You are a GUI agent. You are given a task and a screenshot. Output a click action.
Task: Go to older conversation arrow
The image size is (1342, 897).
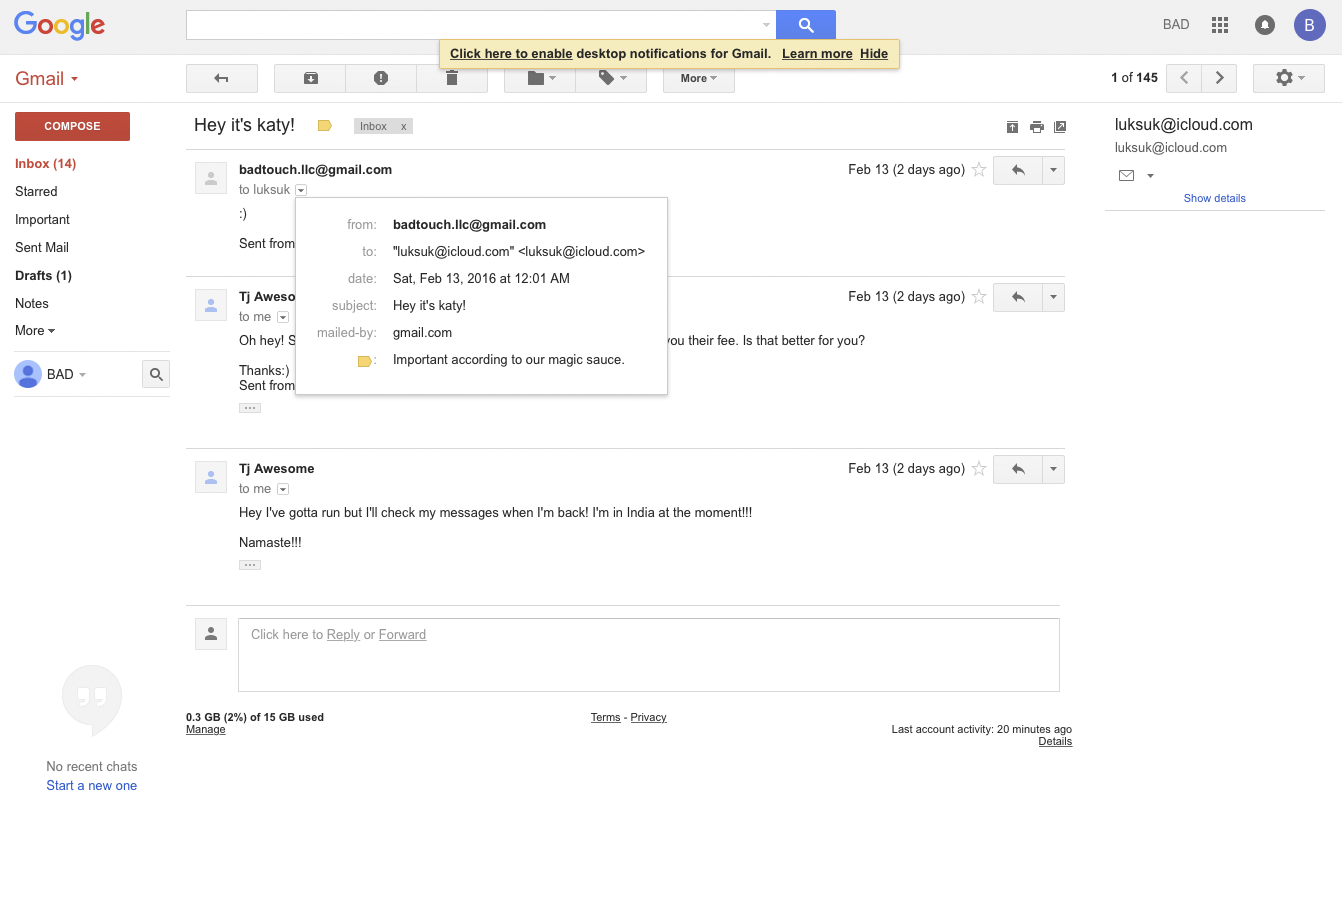(1219, 78)
